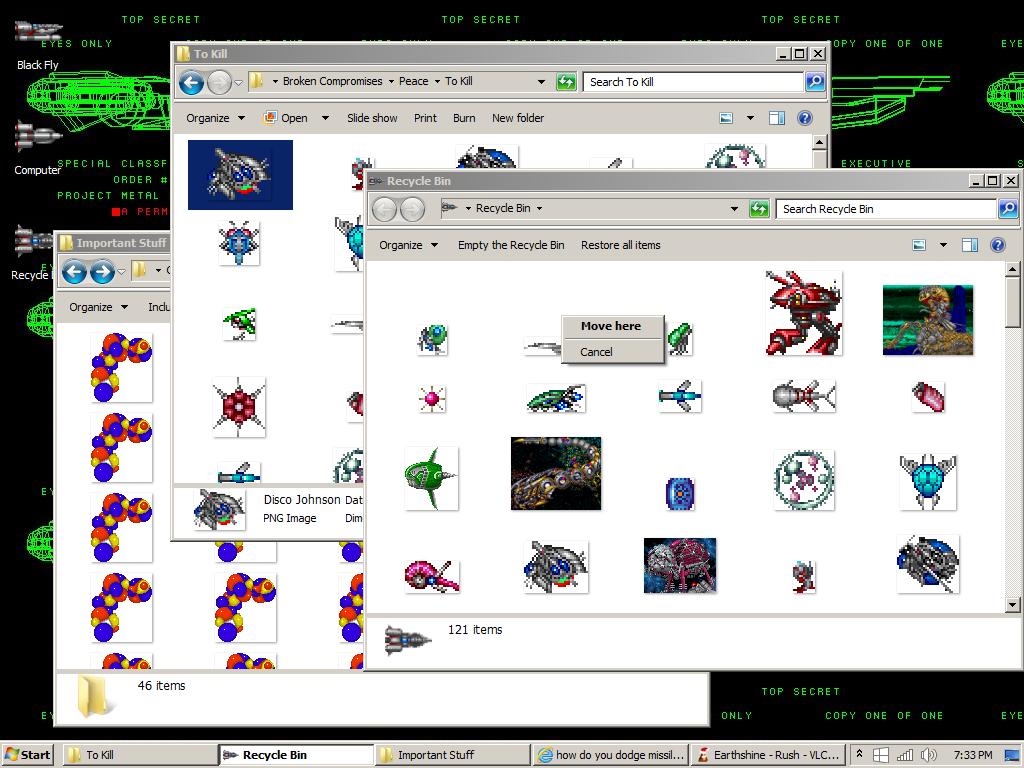Viewport: 1024px width, 768px height.
Task: Go back in the To Kill window
Action: tap(191, 82)
